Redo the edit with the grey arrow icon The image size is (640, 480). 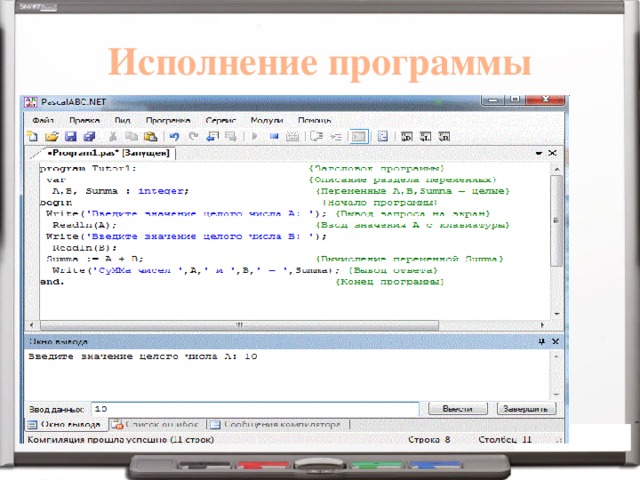point(193,136)
